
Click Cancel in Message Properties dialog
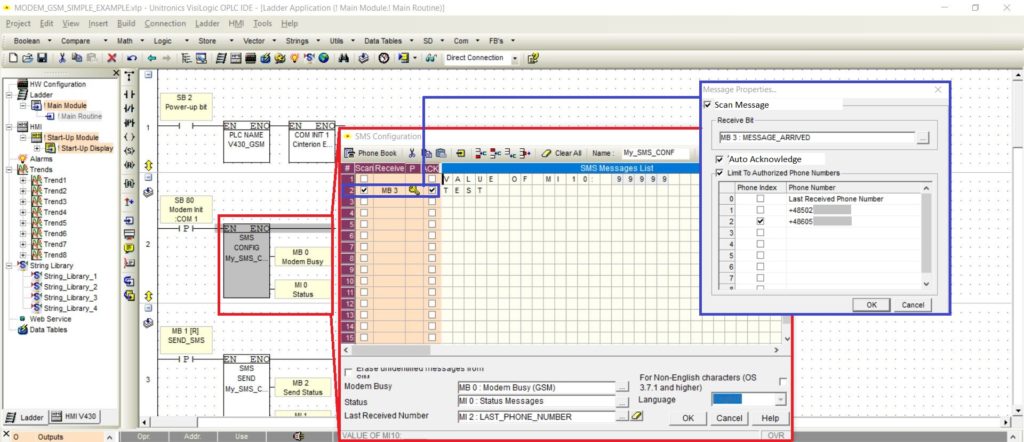(x=912, y=305)
